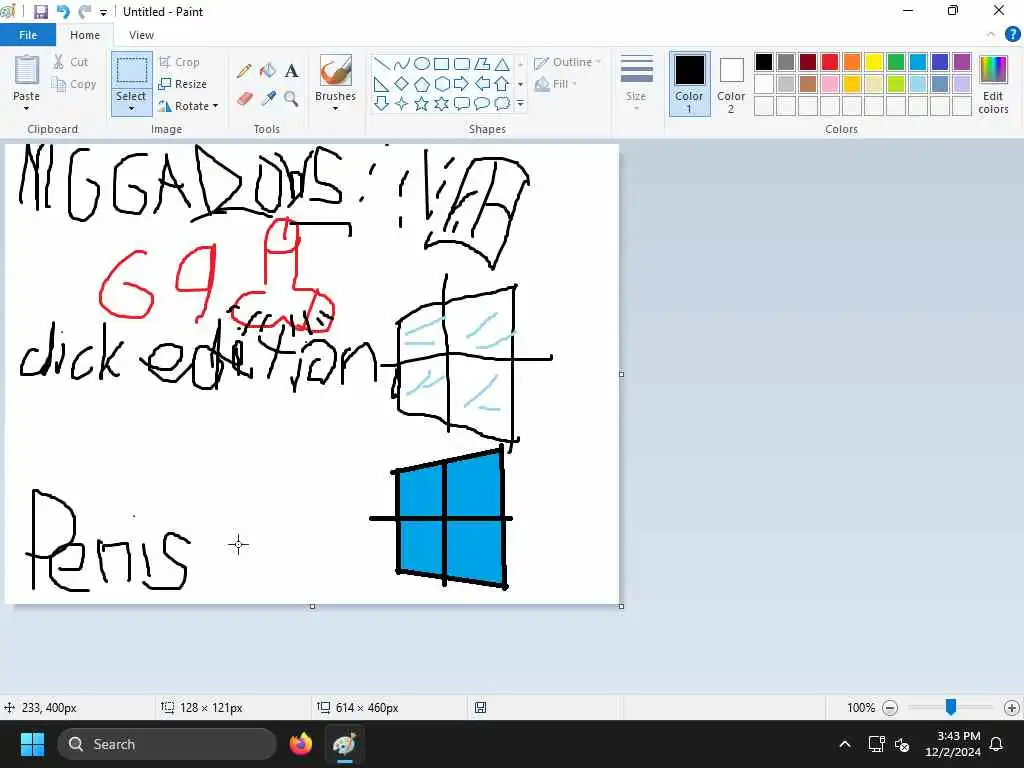Choose the Hexagon shape
Screen dimensions: 1024x768
(441, 84)
